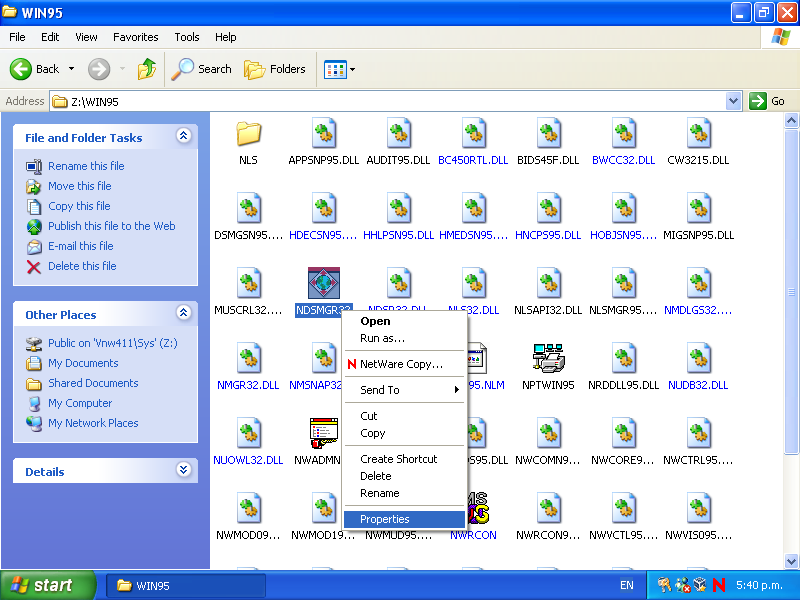This screenshot has width=800, height=600.
Task: Select the APPSNP95.DLL file icon
Action: [323, 134]
